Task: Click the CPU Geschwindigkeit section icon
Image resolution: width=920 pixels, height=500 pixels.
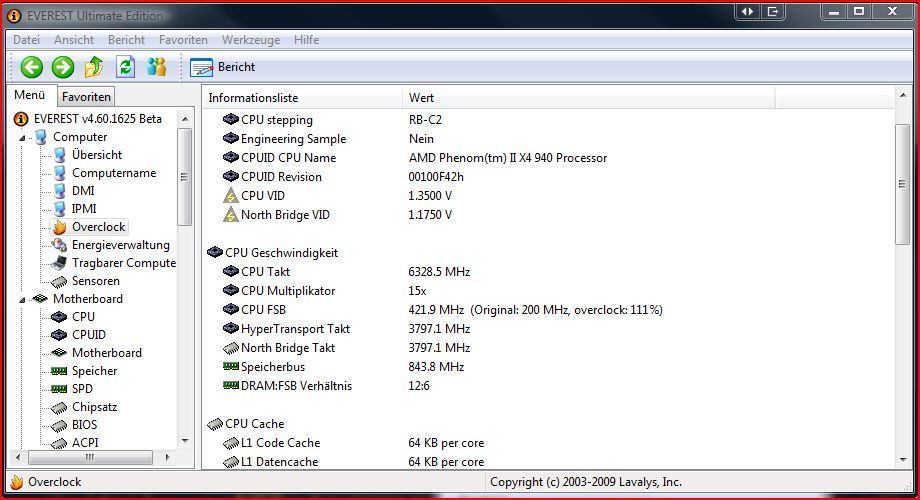Action: pos(215,253)
